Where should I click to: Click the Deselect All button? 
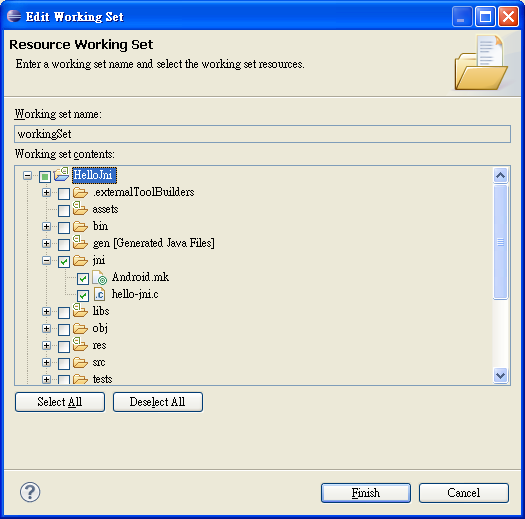click(x=158, y=402)
